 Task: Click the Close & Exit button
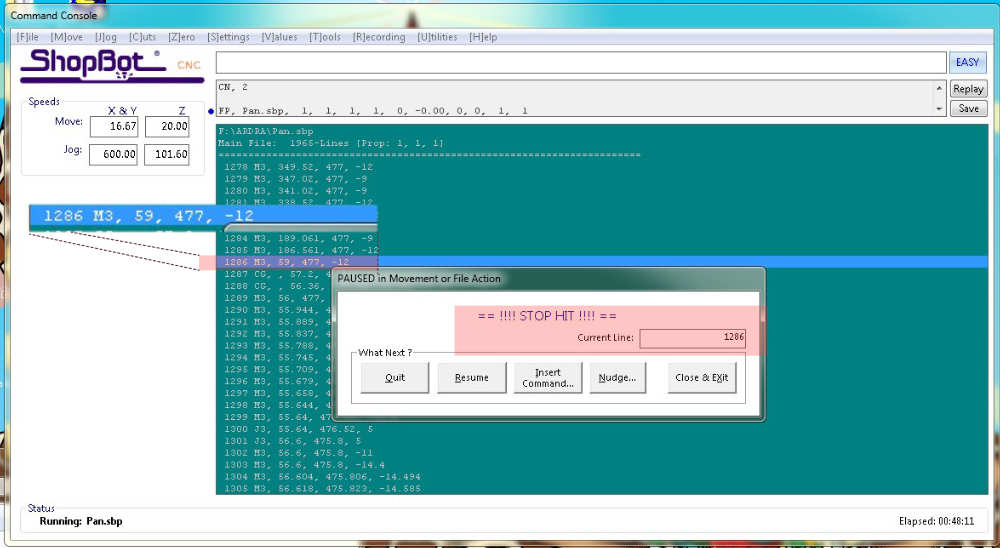(702, 378)
